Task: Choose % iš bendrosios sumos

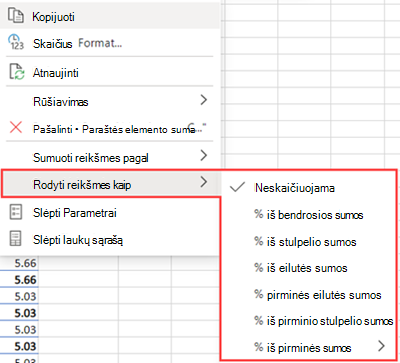Action: [309, 215]
